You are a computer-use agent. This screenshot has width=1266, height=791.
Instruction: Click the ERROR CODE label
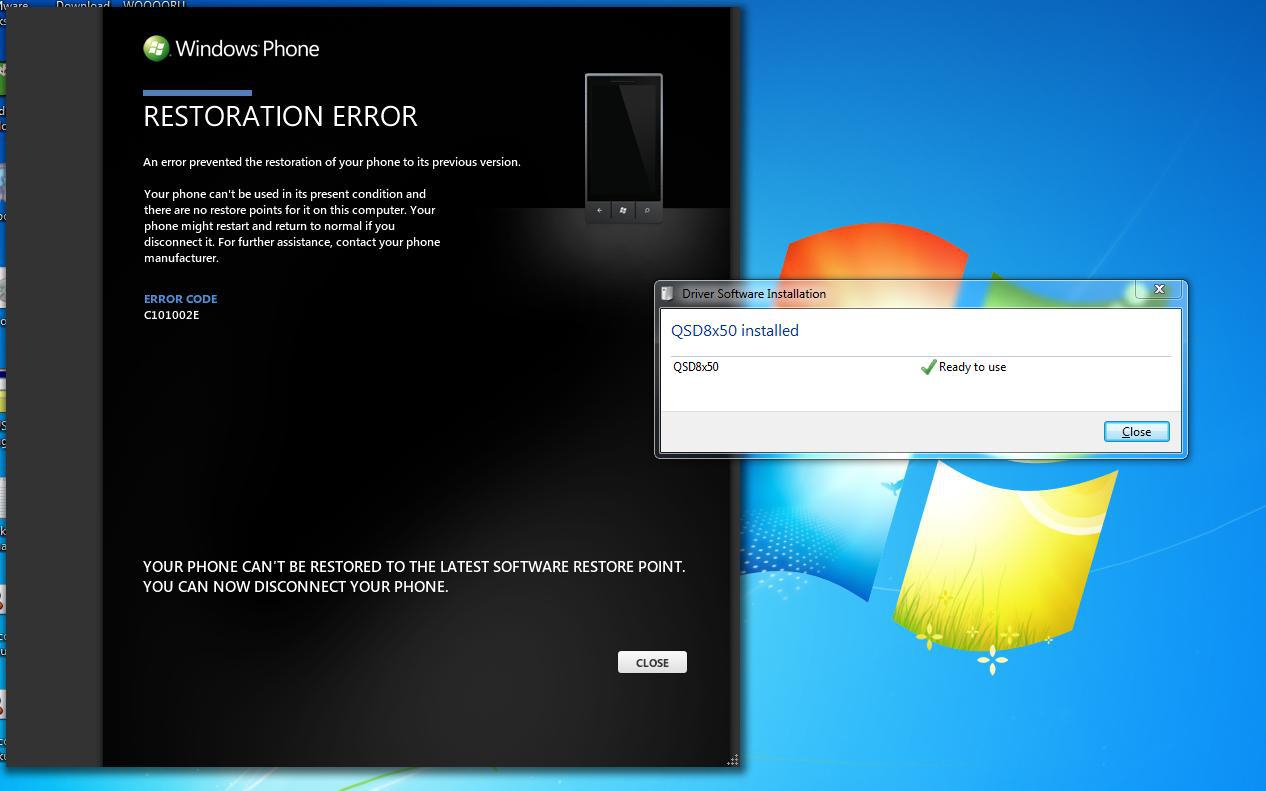180,299
